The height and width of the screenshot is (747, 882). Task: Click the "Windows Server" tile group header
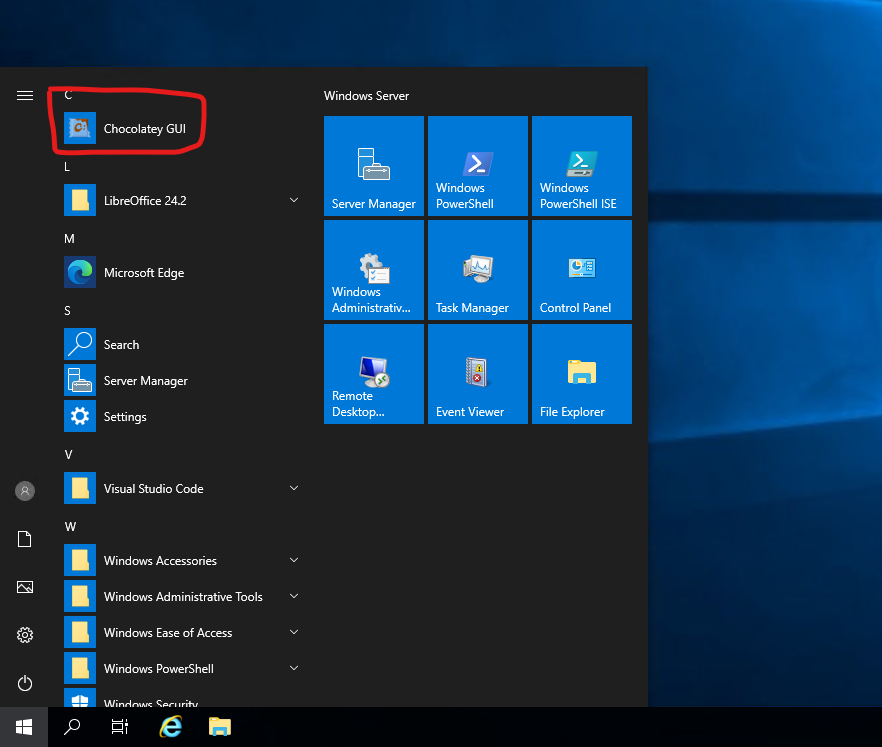pos(366,96)
